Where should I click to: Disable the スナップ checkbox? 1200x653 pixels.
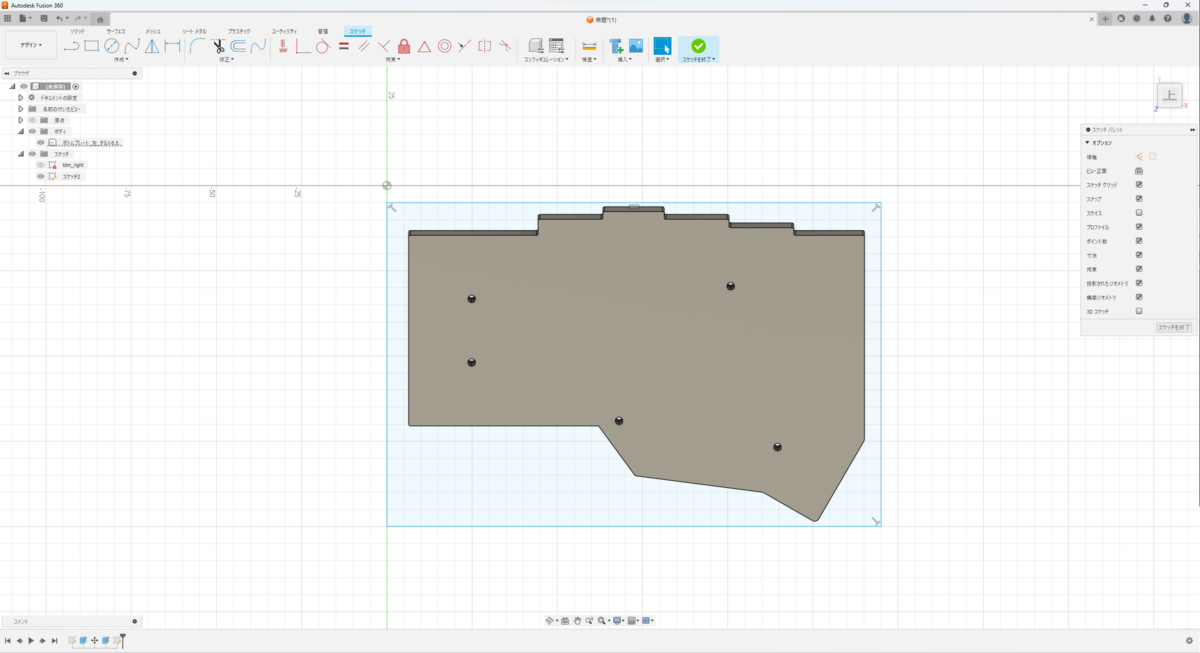click(x=1139, y=199)
